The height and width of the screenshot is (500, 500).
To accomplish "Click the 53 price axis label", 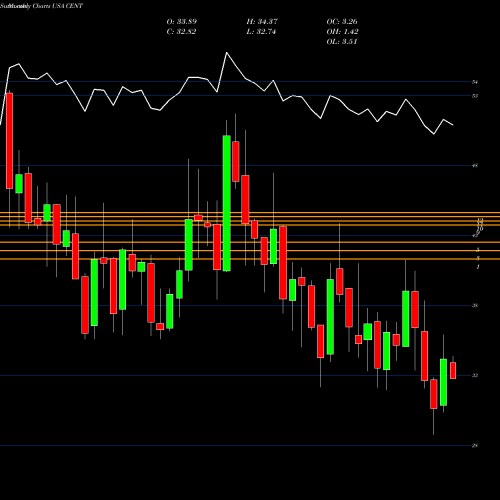I will [475, 96].
